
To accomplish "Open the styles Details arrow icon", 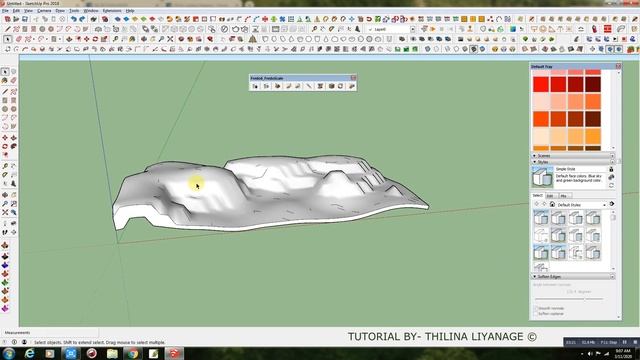I will [x=612, y=204].
